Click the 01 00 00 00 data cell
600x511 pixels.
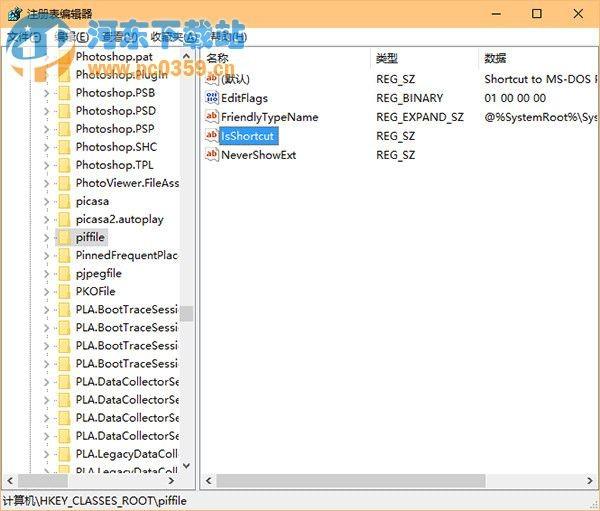(515, 98)
